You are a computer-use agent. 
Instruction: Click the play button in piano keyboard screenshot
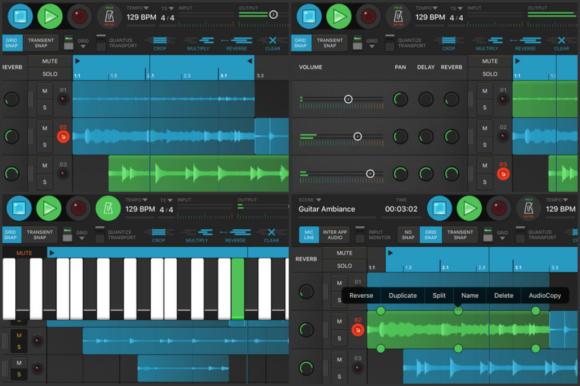[49, 208]
